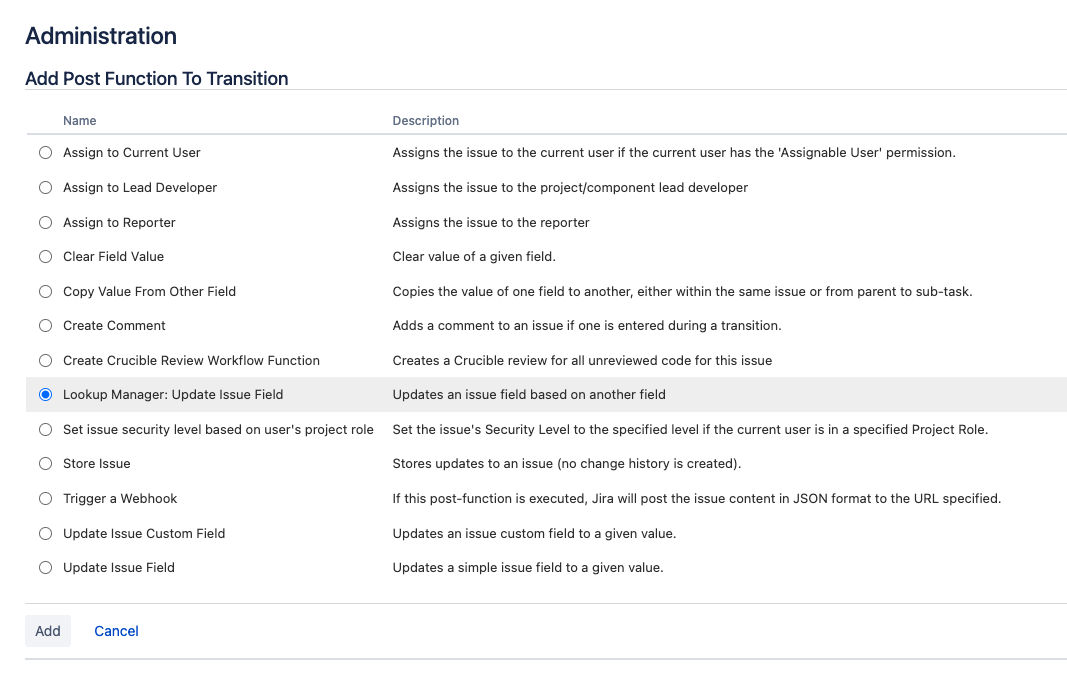The image size is (1067, 696).
Task: Choose Assign to Lead Developer post function
Action: click(x=45, y=187)
